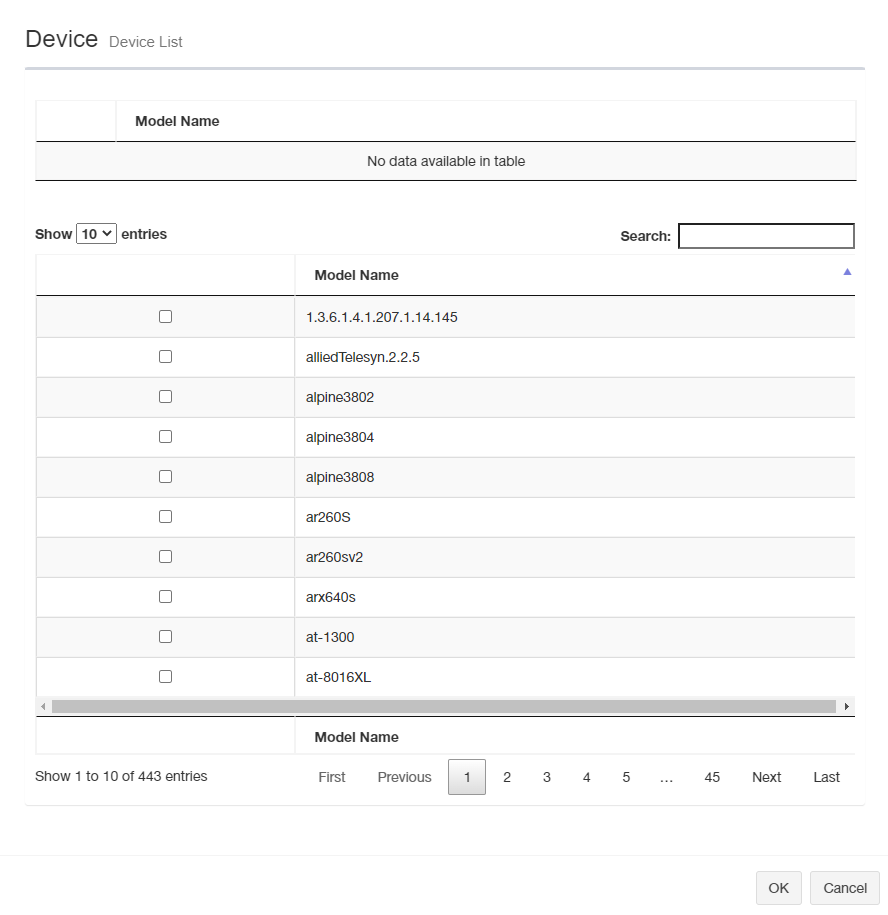Click the horizontal scrollbar right arrow
Viewport: 888px width, 915px height.
coord(847,706)
